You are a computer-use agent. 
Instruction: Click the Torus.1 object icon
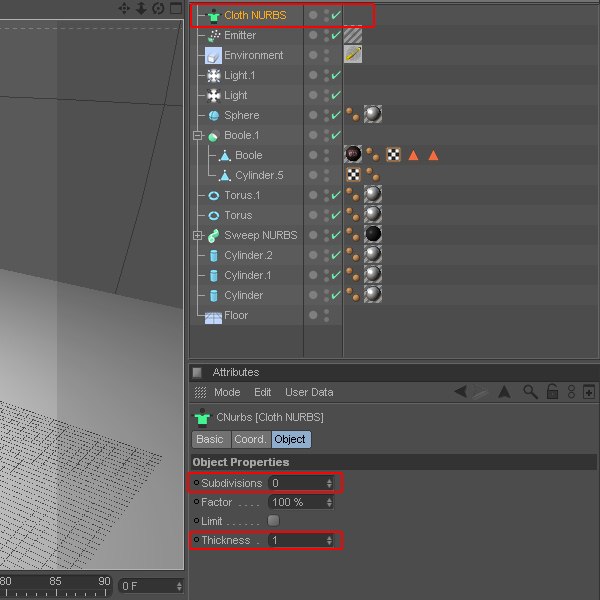point(214,196)
